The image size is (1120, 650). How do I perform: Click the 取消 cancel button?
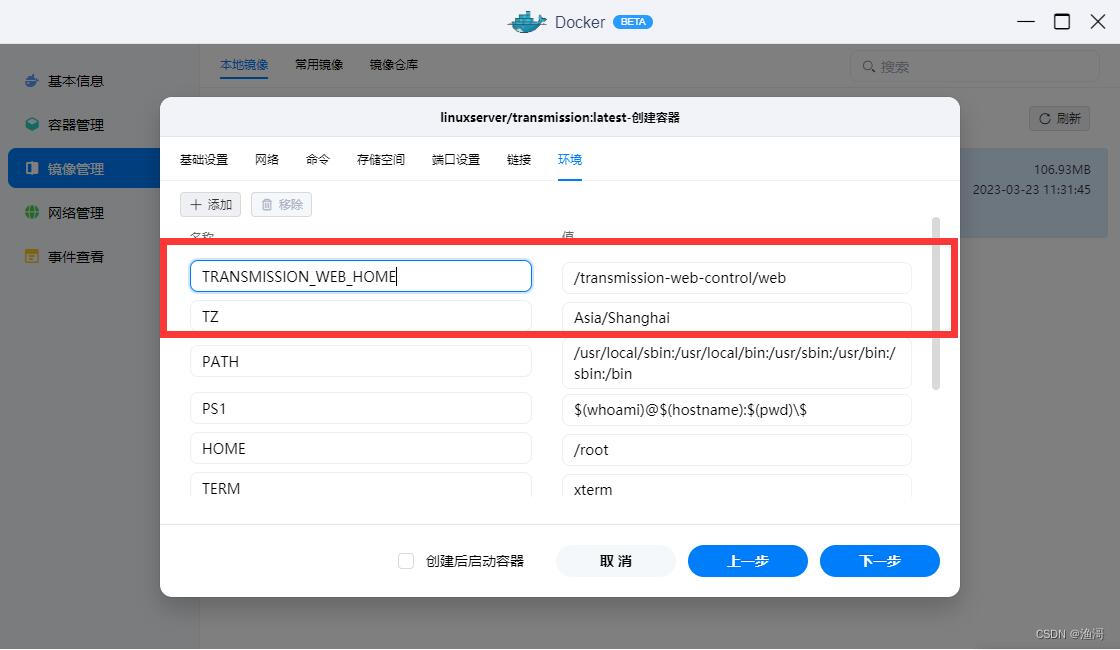(616, 561)
